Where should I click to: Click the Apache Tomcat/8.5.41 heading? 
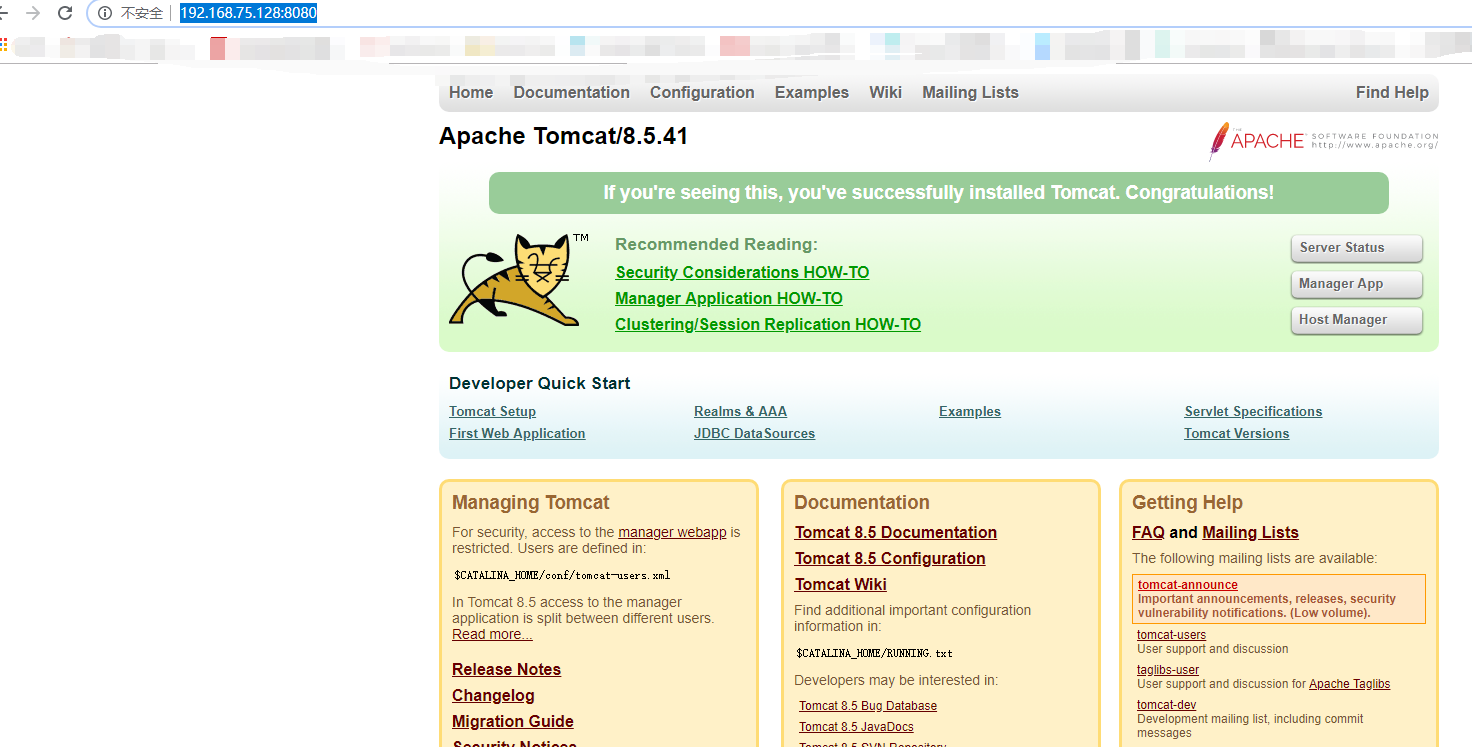click(x=564, y=136)
